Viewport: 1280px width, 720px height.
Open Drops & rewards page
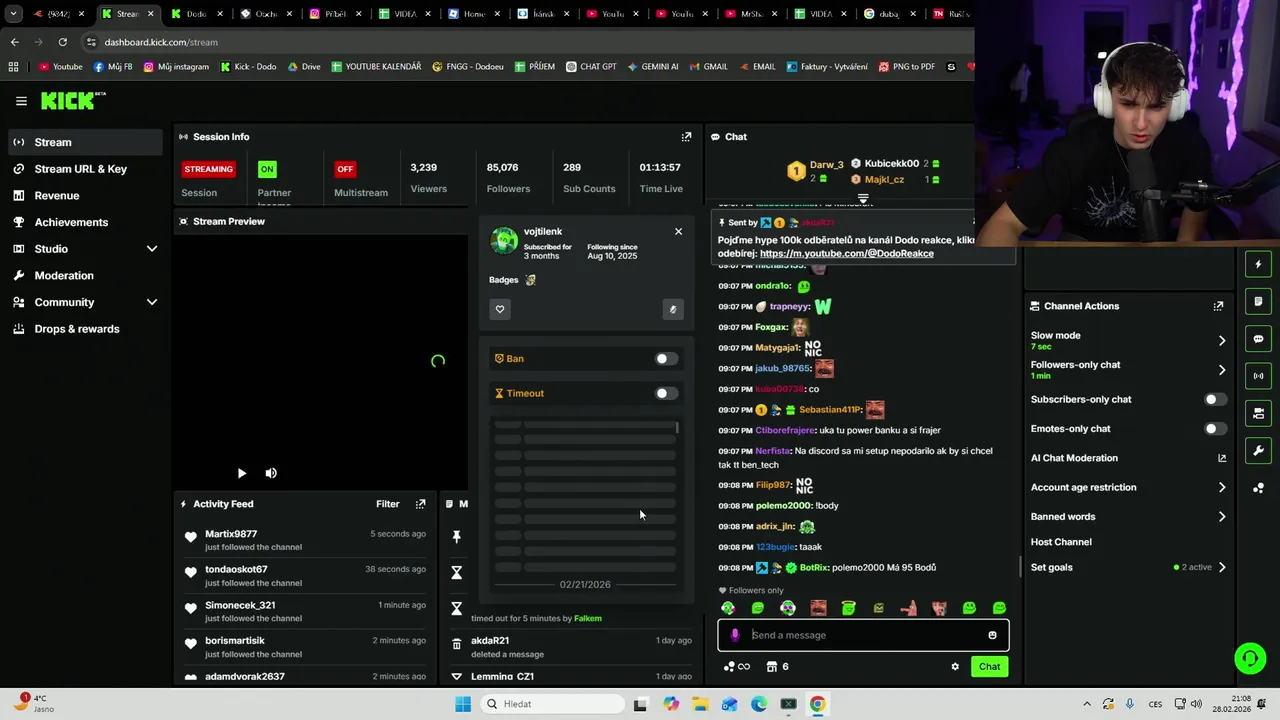(77, 329)
